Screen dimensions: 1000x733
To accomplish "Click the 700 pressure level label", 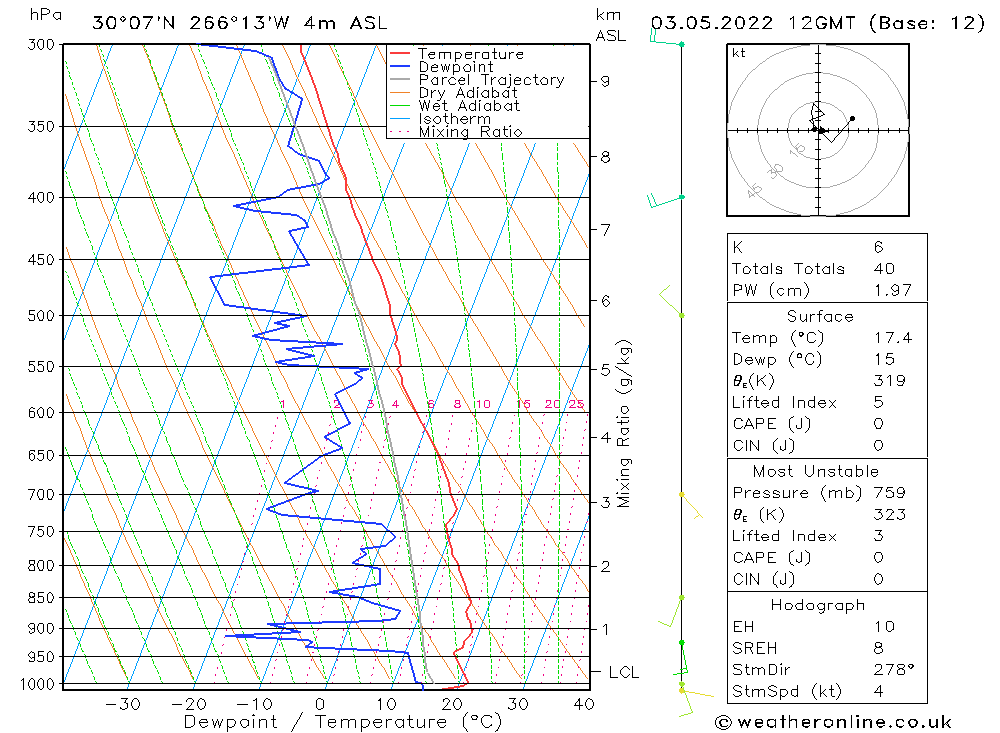I will coord(41,494).
